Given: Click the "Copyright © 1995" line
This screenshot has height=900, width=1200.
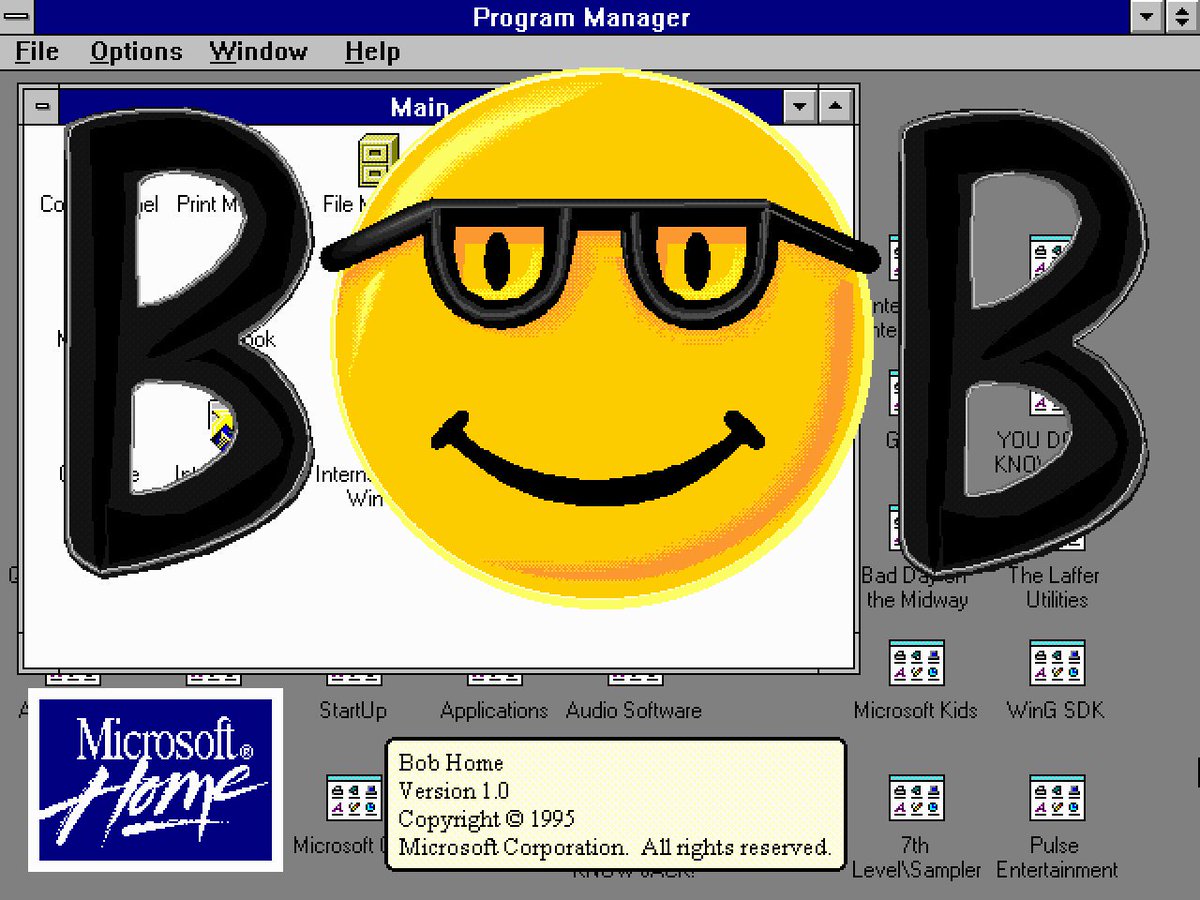Looking at the screenshot, I should 487,819.
